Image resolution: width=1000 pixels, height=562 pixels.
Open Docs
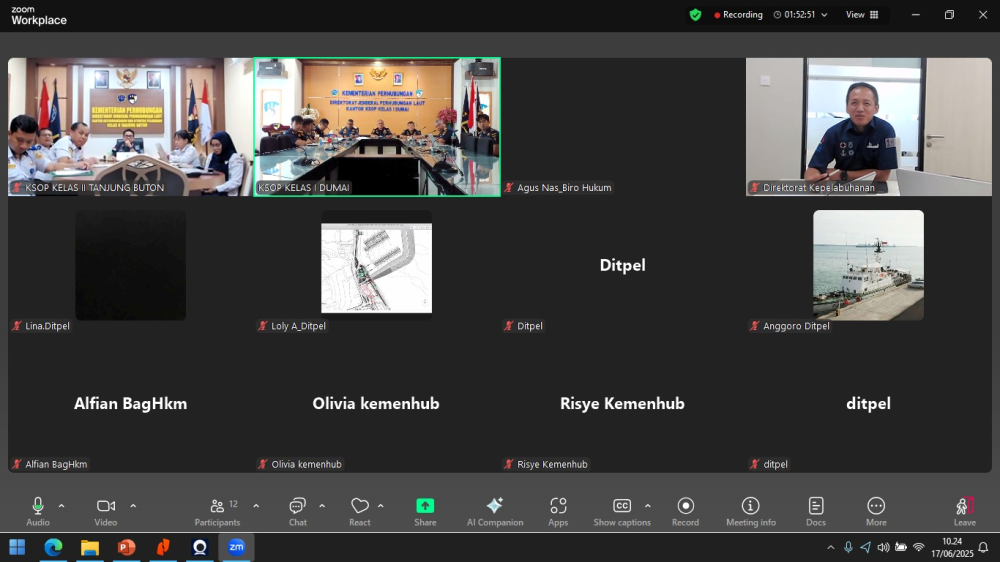coord(816,512)
